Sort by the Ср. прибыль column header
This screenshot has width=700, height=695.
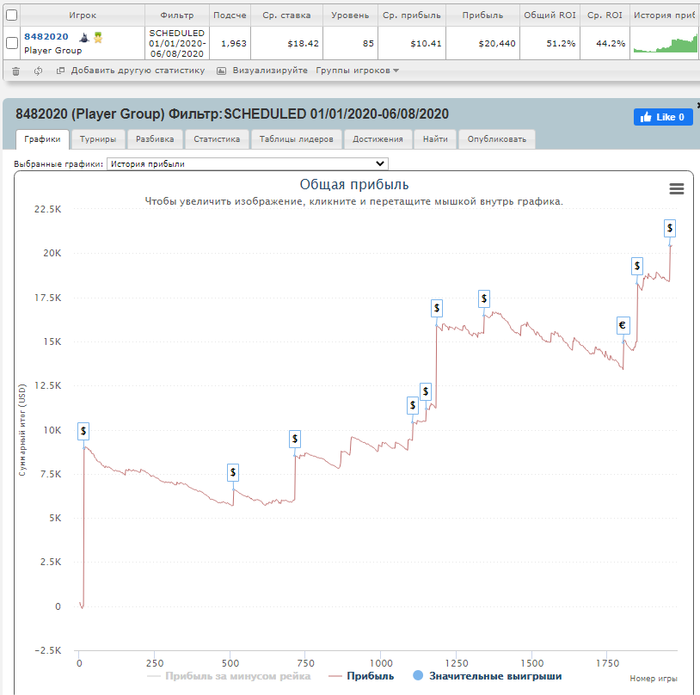412,15
